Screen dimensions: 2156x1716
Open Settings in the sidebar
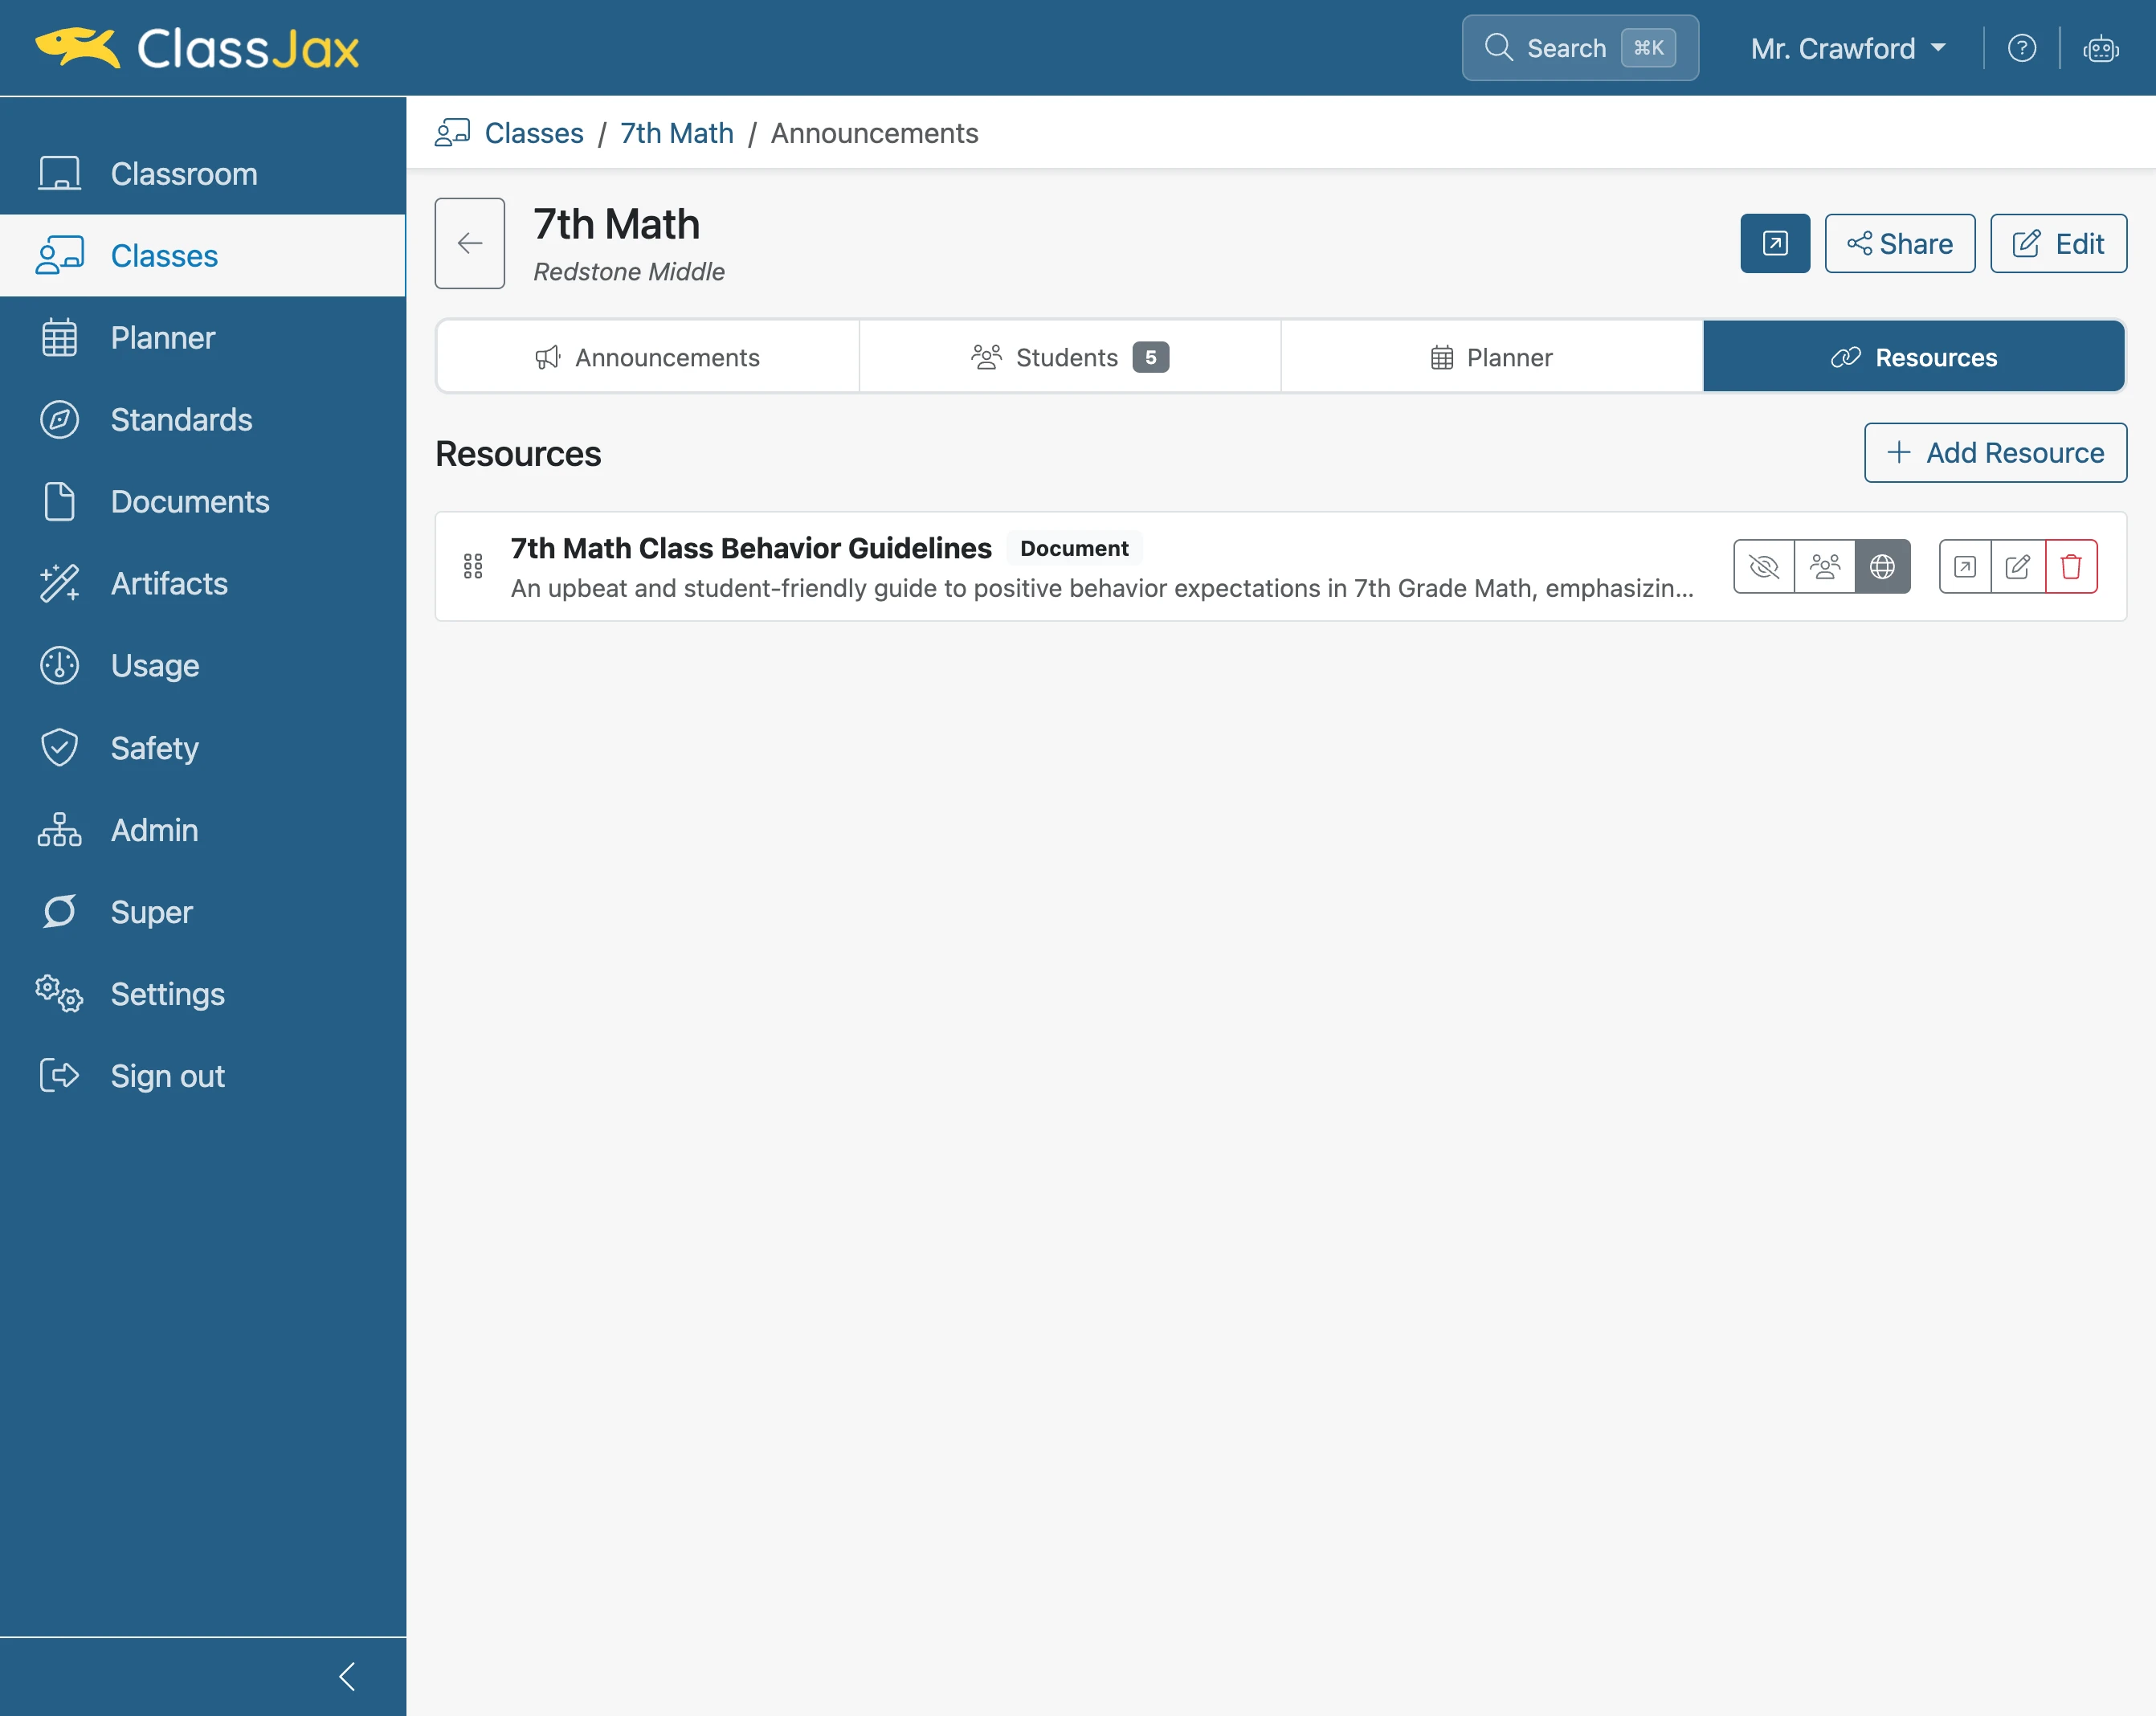click(203, 994)
